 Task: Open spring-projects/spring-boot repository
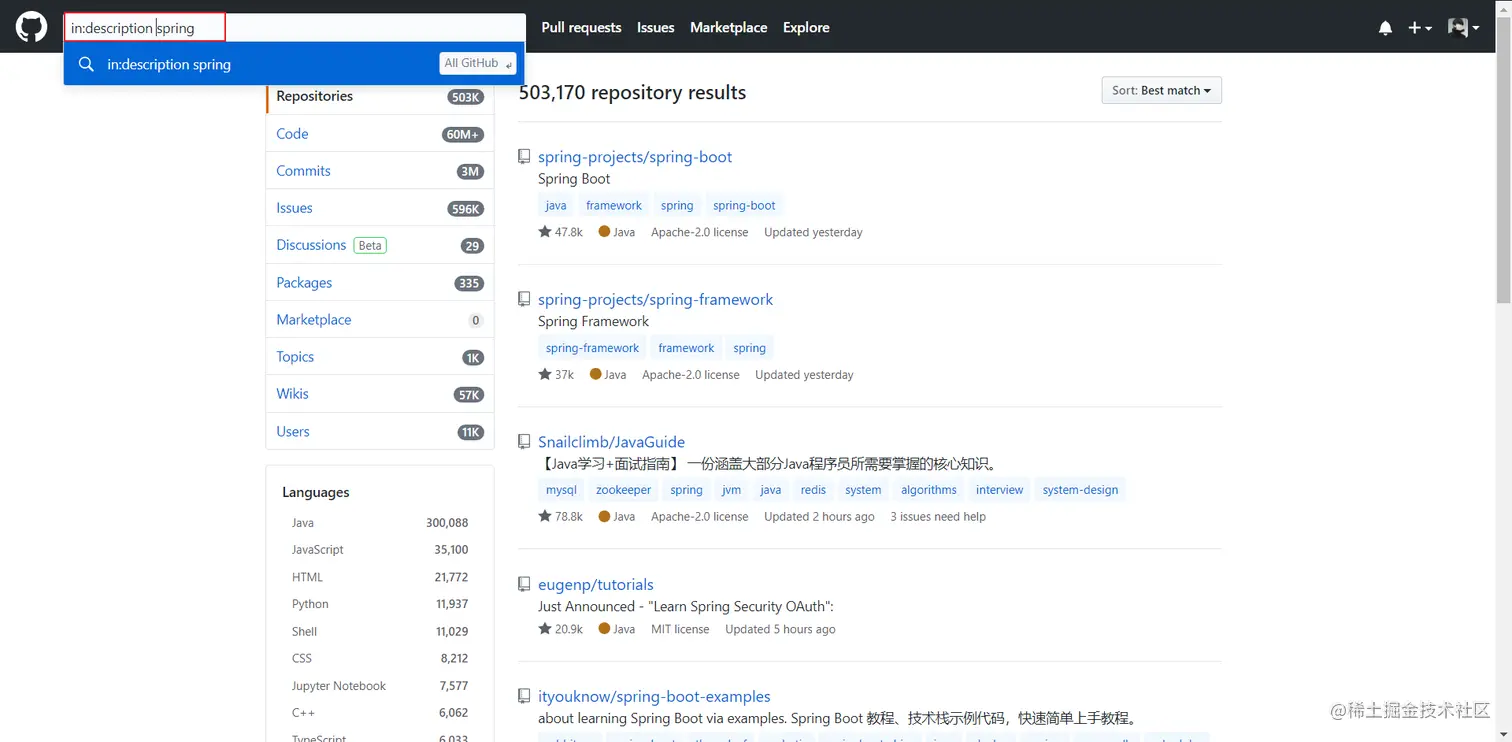pos(635,157)
